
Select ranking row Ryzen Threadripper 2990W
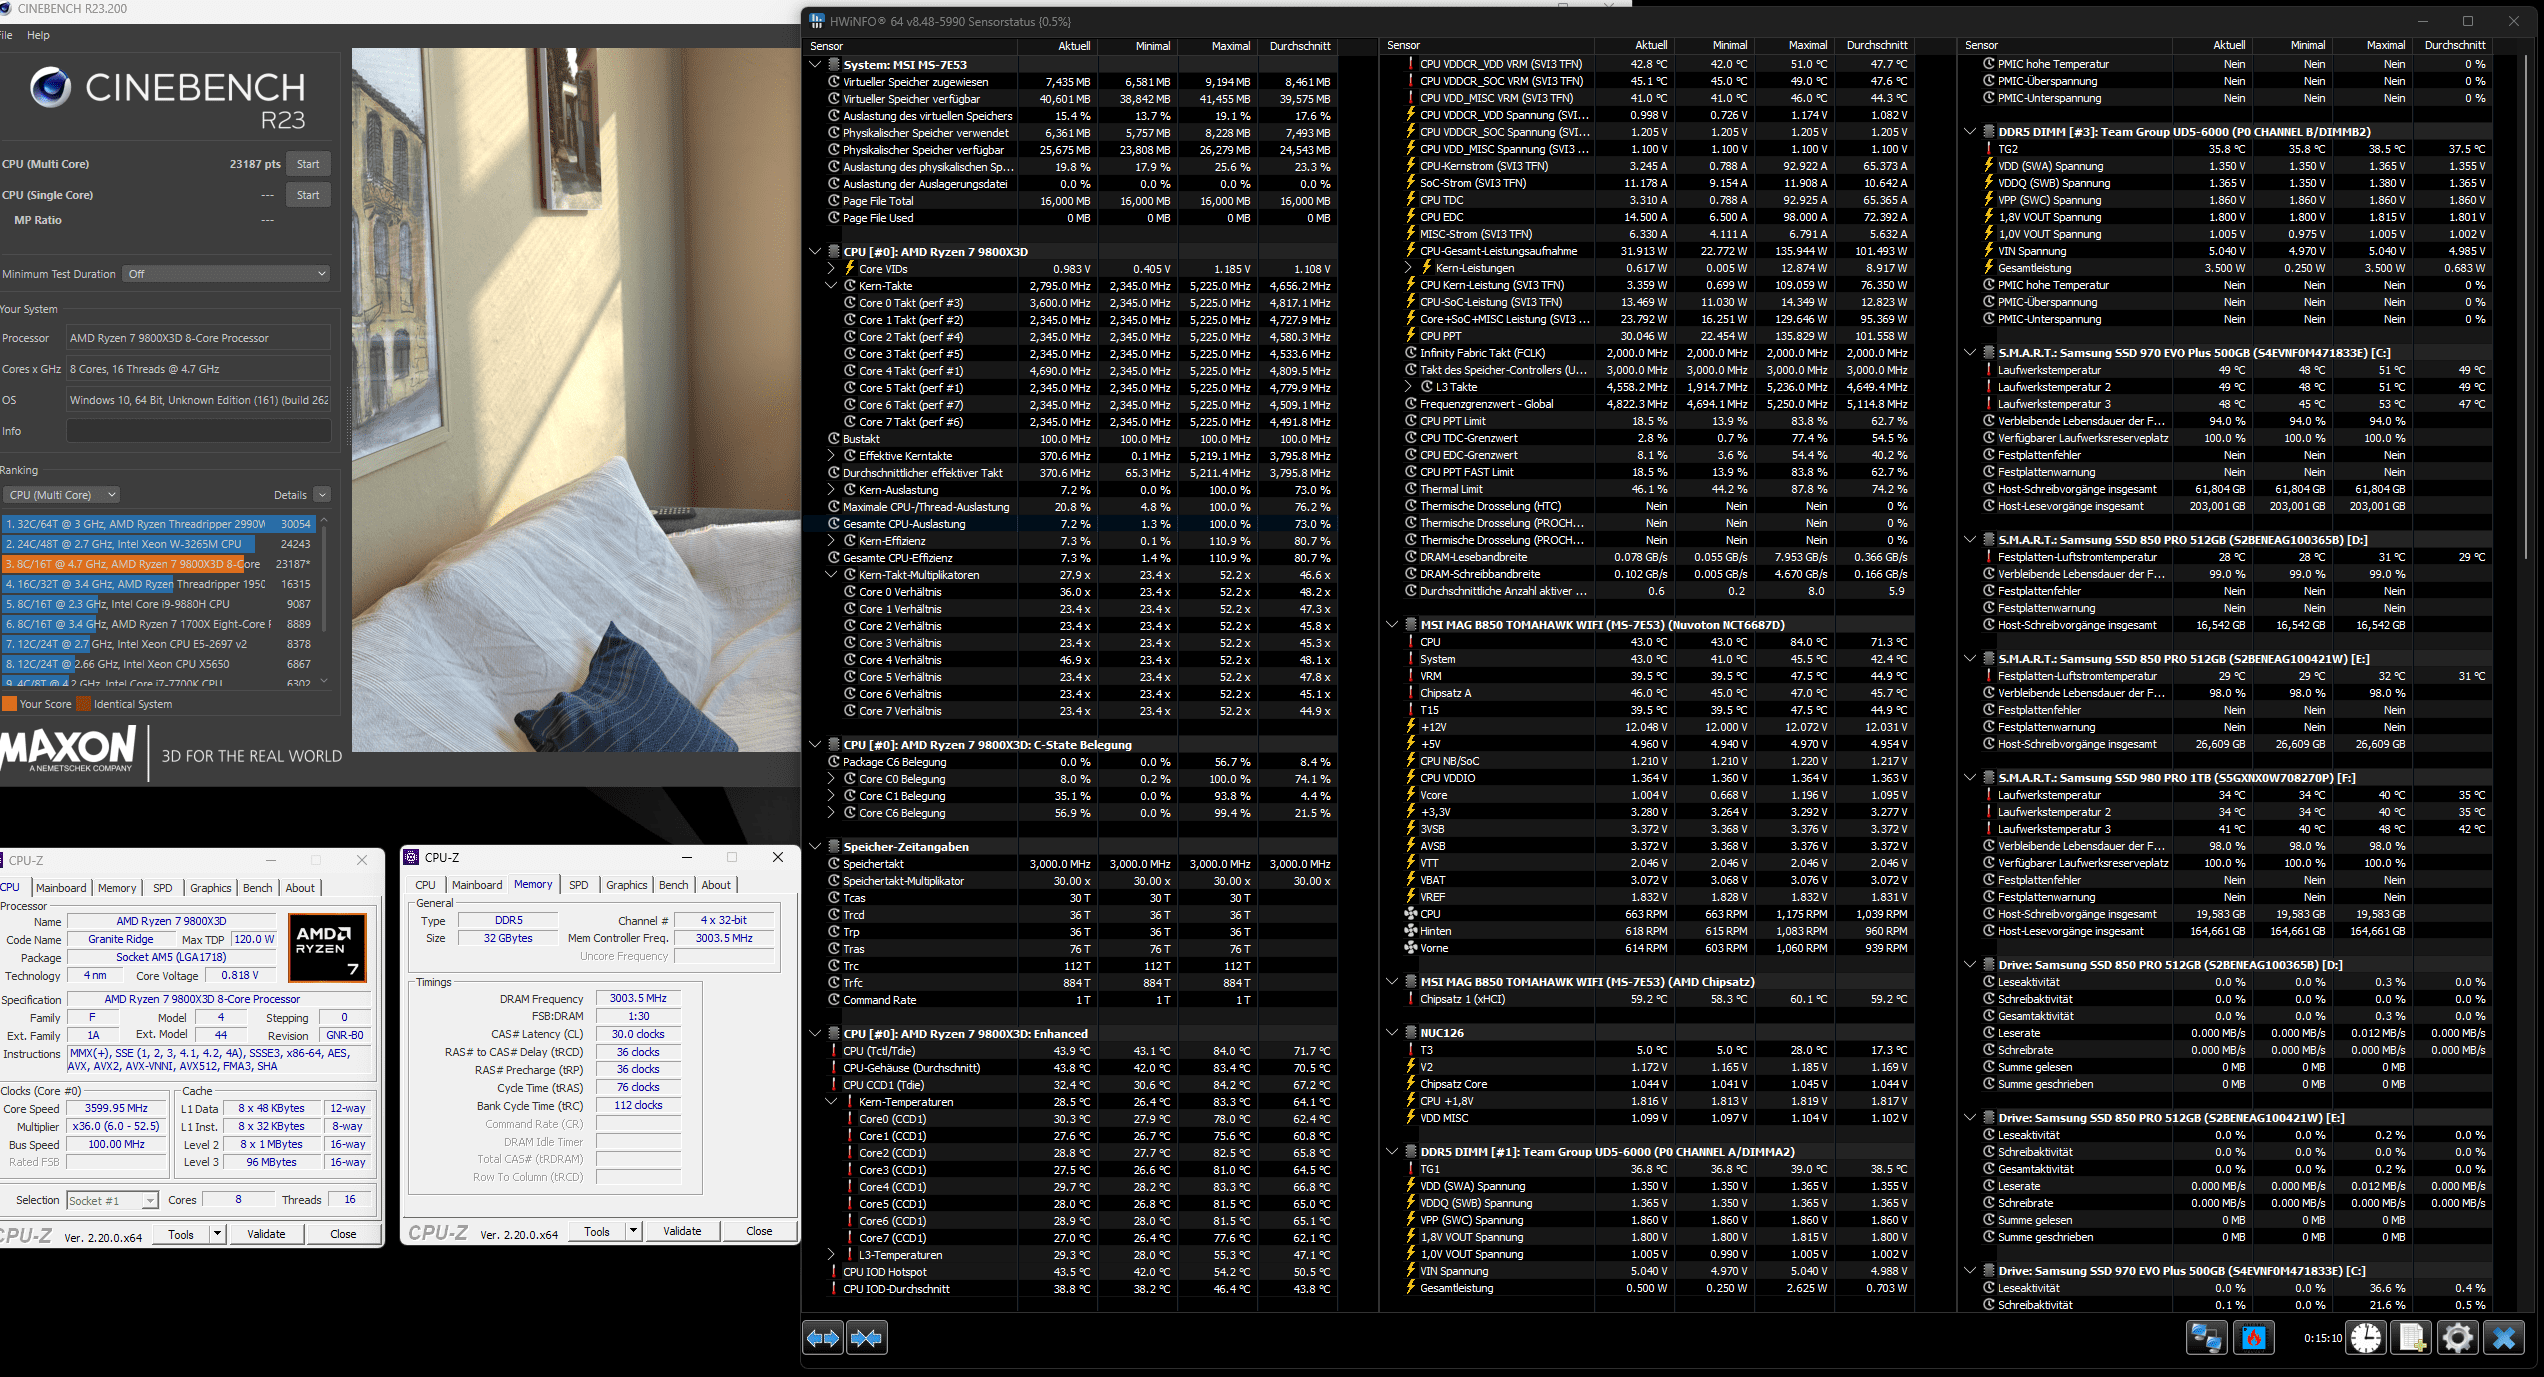(x=158, y=524)
